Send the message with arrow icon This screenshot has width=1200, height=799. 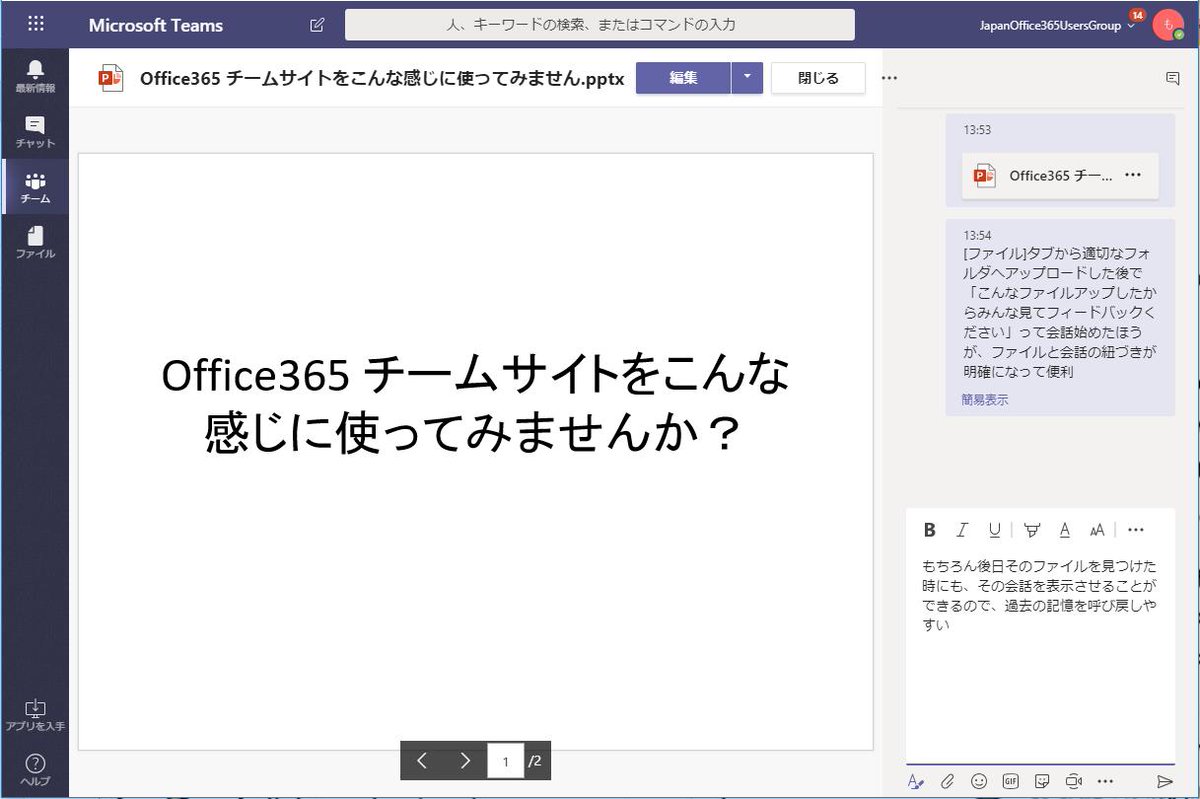1164,780
